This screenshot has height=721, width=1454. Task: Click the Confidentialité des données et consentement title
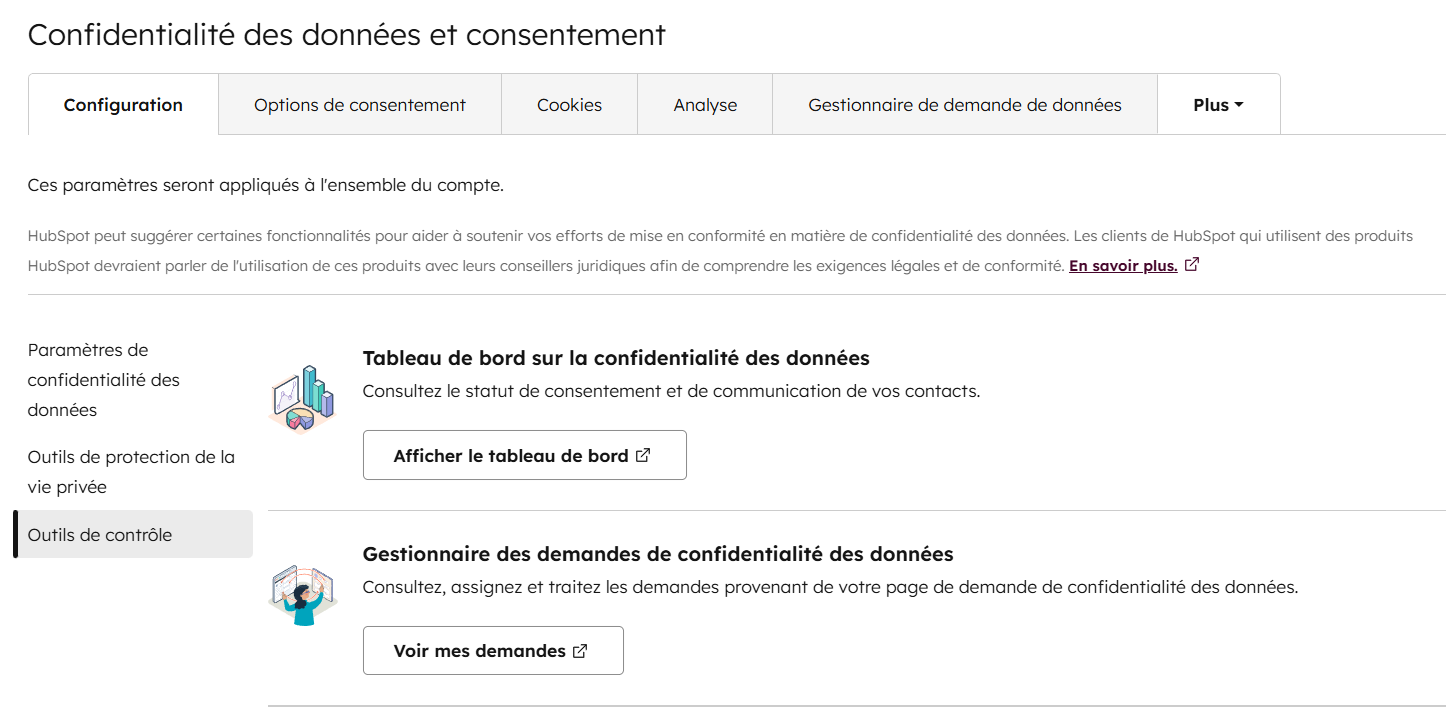(346, 34)
